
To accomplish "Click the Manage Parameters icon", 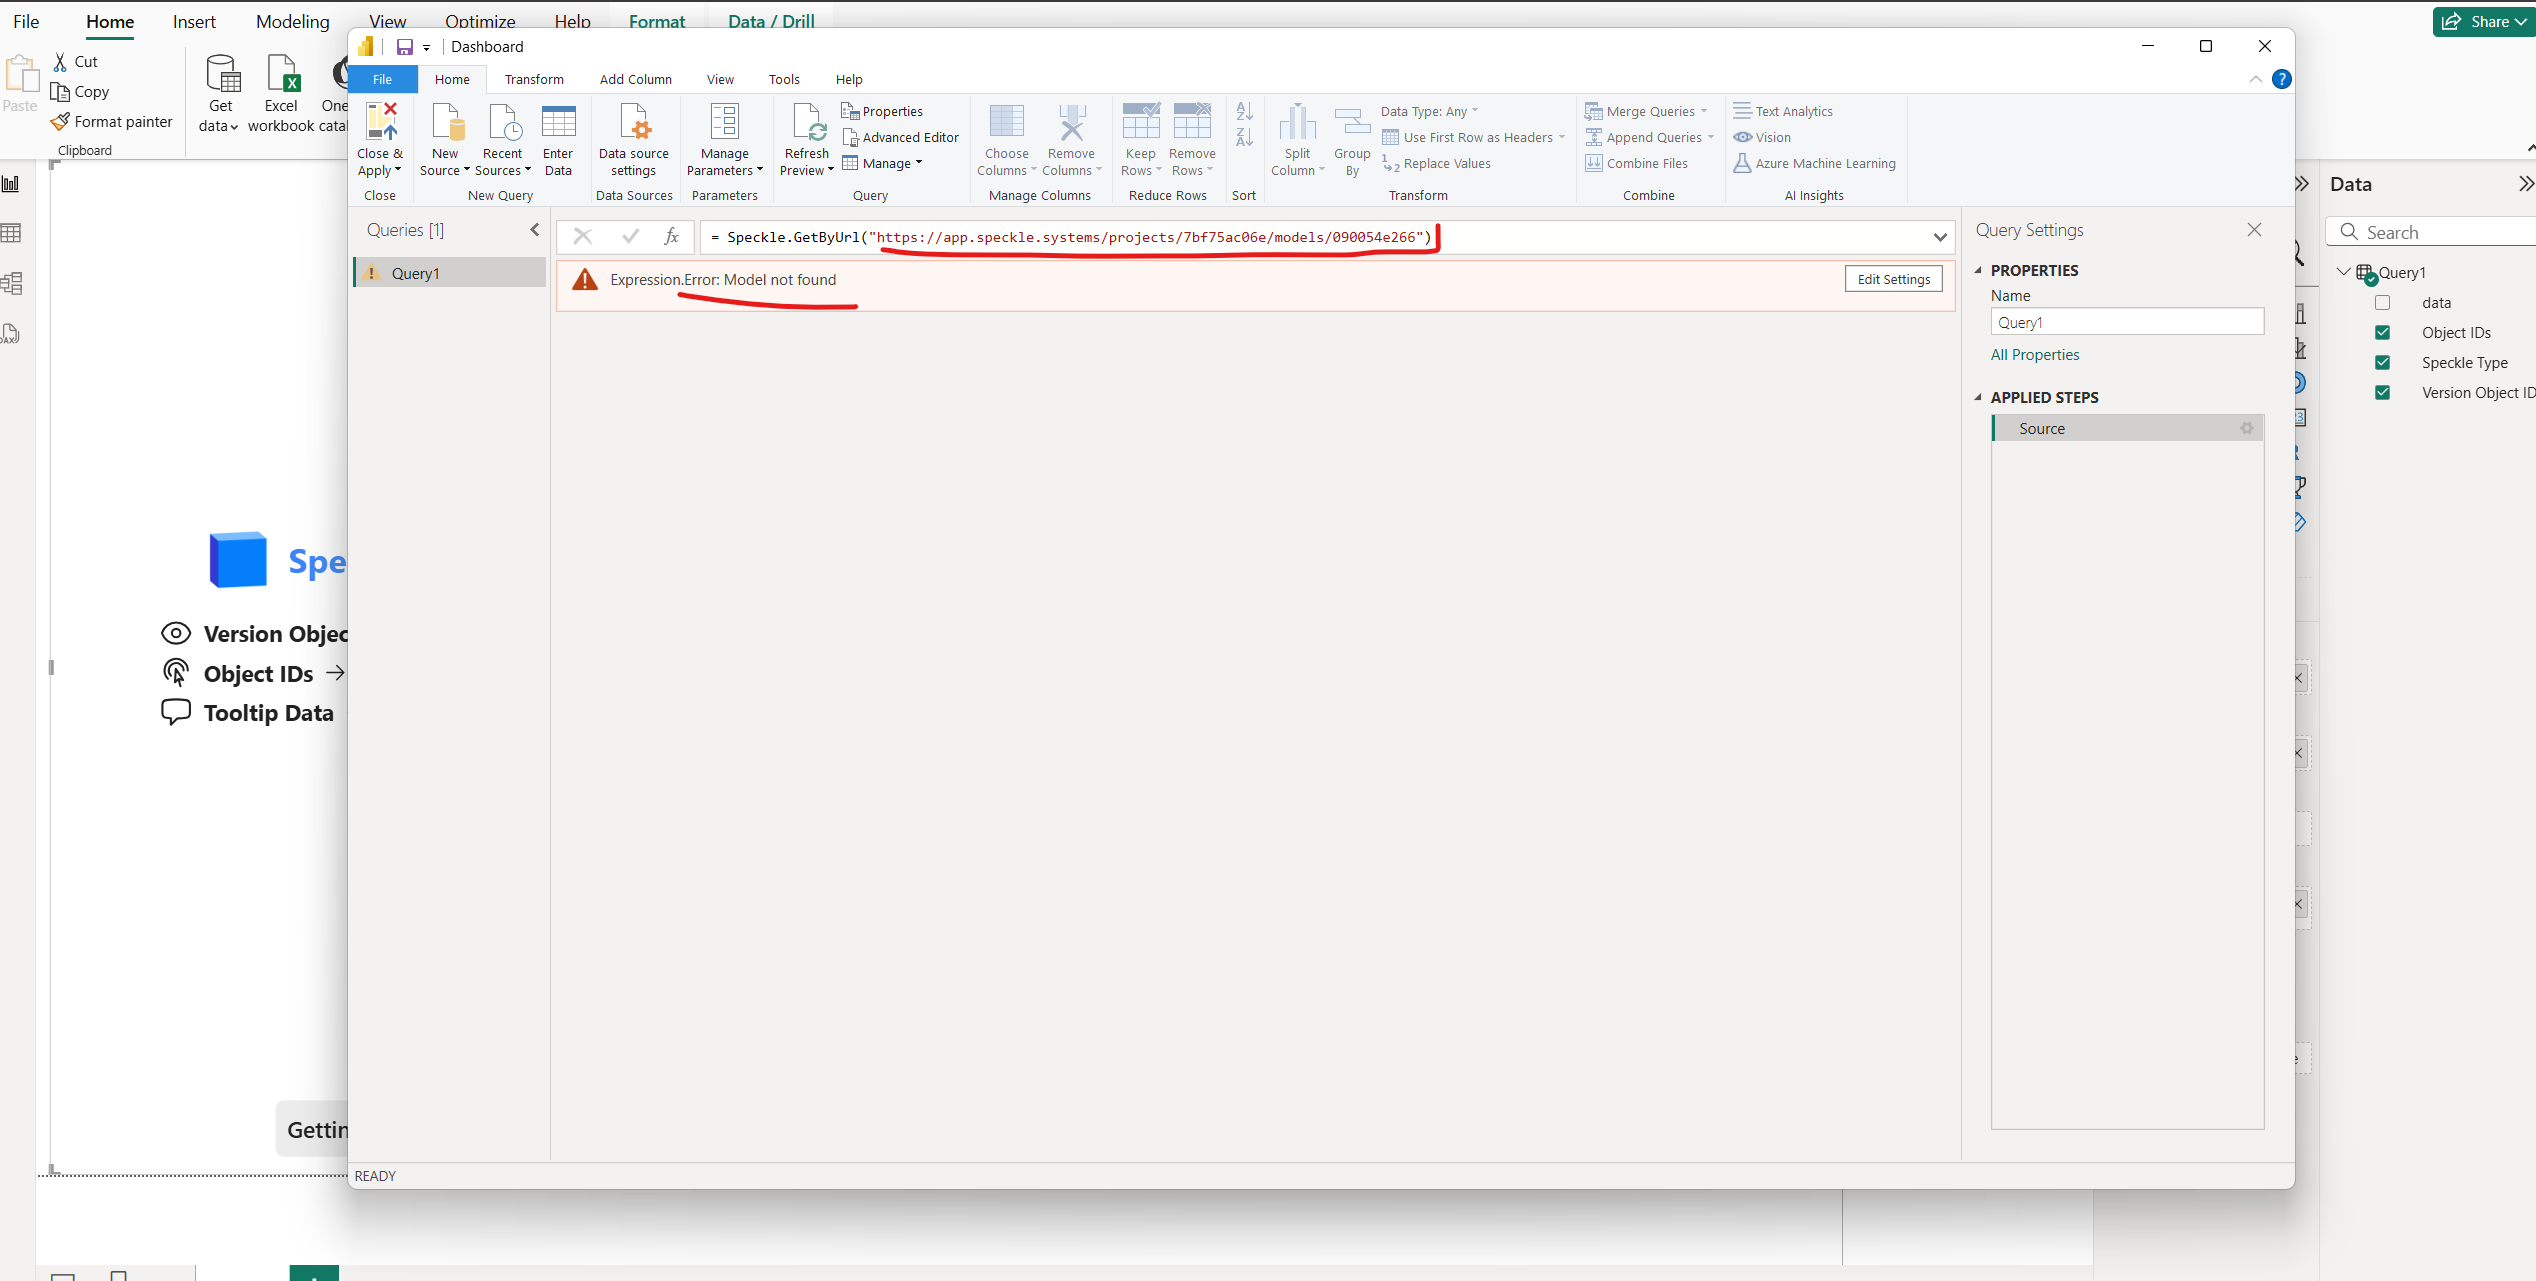I will tap(724, 122).
